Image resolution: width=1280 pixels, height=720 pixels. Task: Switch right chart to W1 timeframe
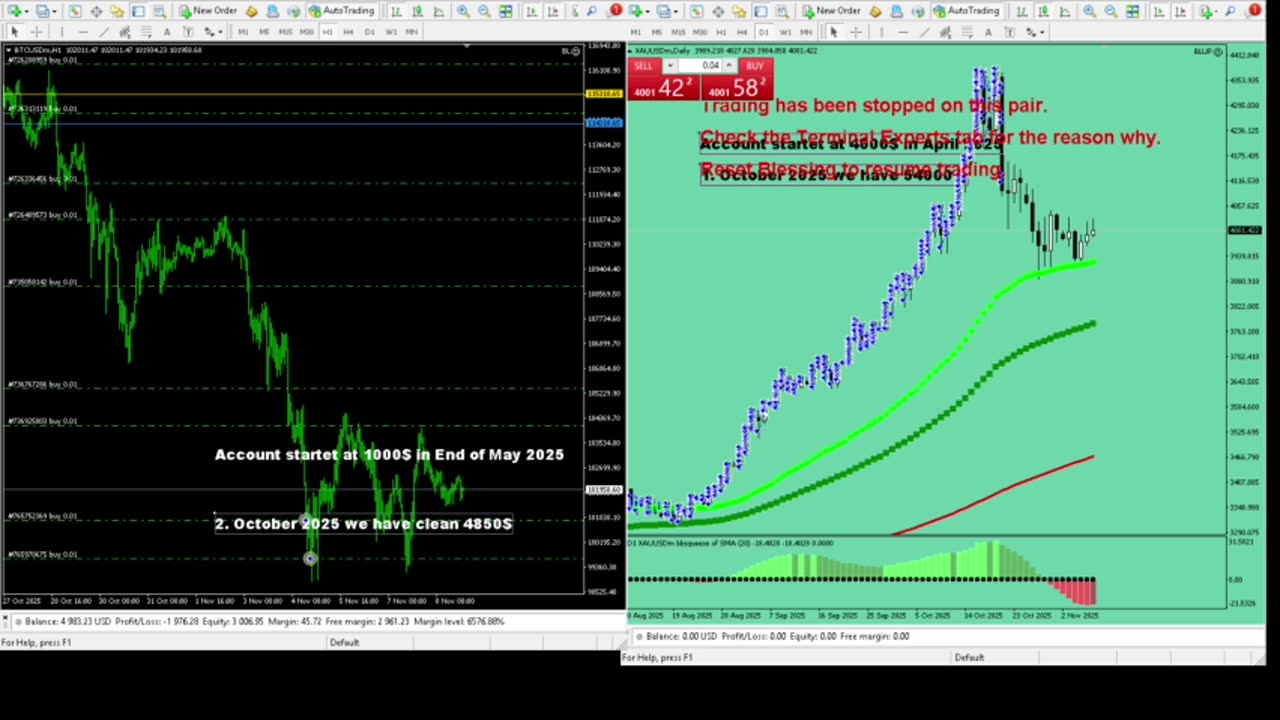(x=786, y=32)
